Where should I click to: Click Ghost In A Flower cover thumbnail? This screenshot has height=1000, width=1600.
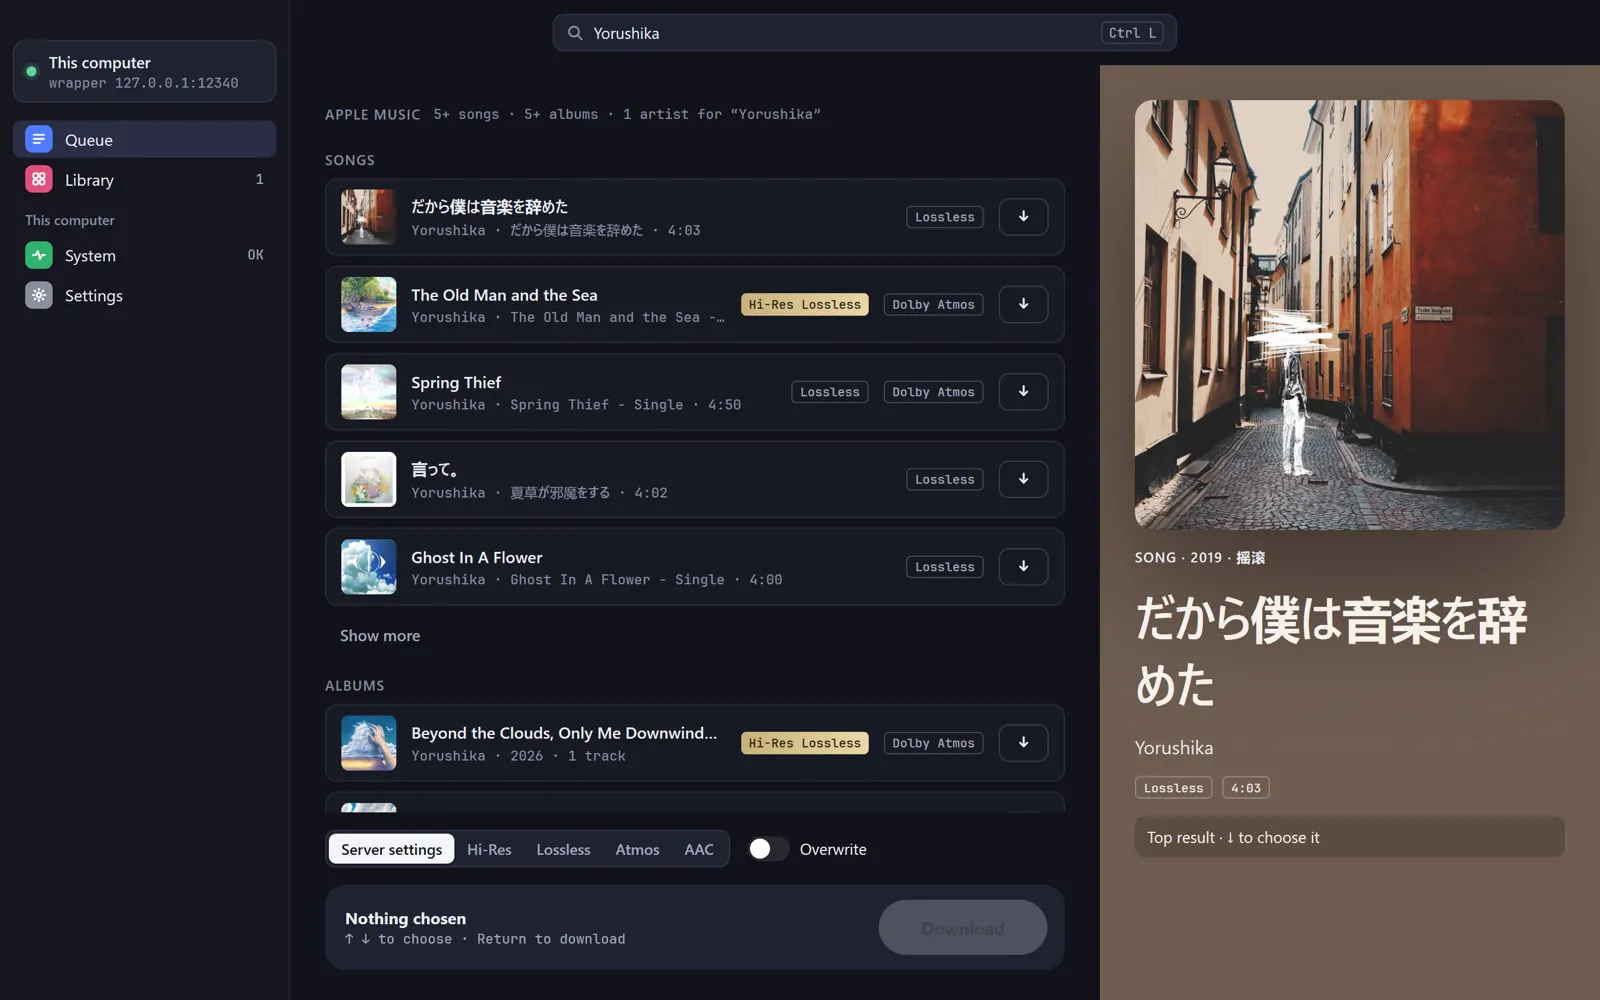(369, 567)
